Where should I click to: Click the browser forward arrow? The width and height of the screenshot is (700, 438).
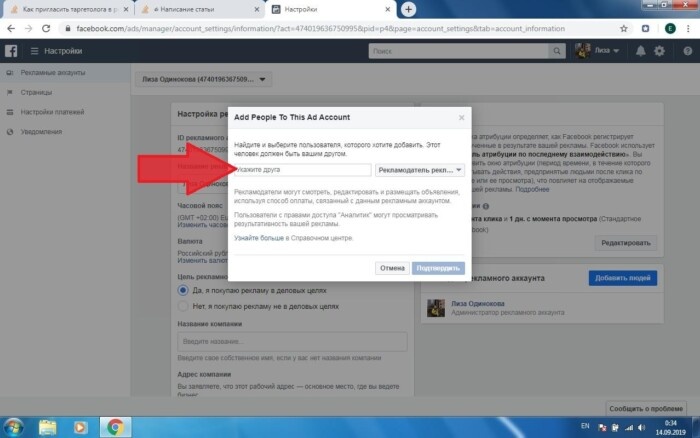[x=29, y=29]
